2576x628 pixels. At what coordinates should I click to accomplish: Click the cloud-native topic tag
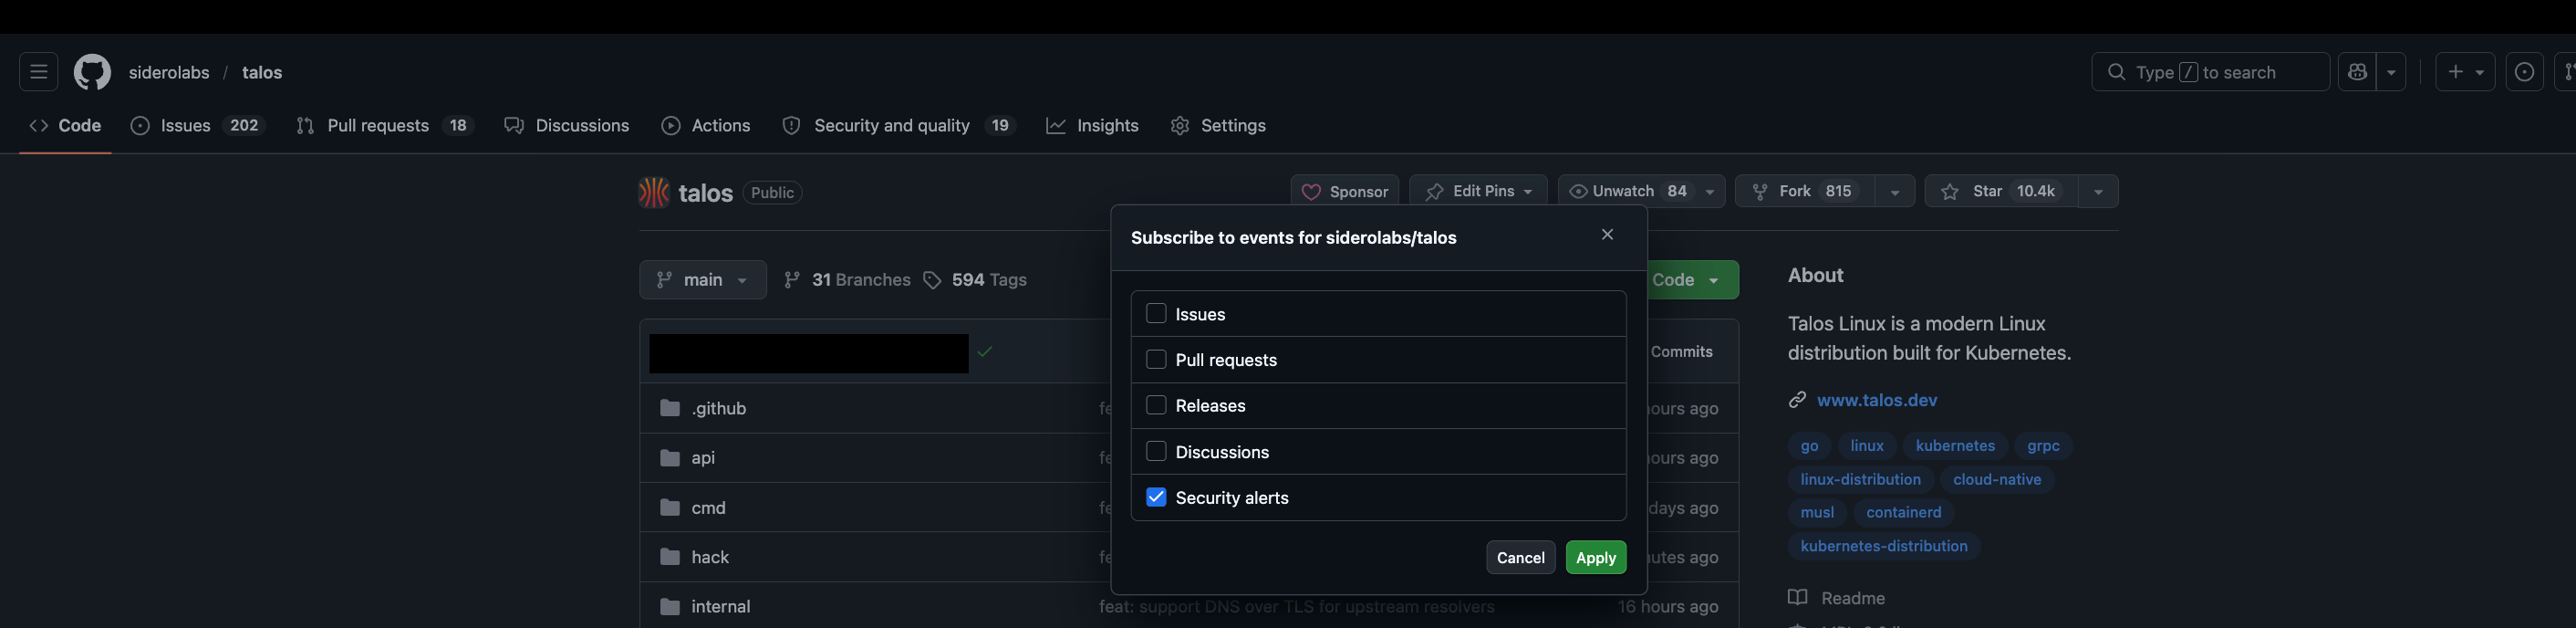pos(1997,479)
